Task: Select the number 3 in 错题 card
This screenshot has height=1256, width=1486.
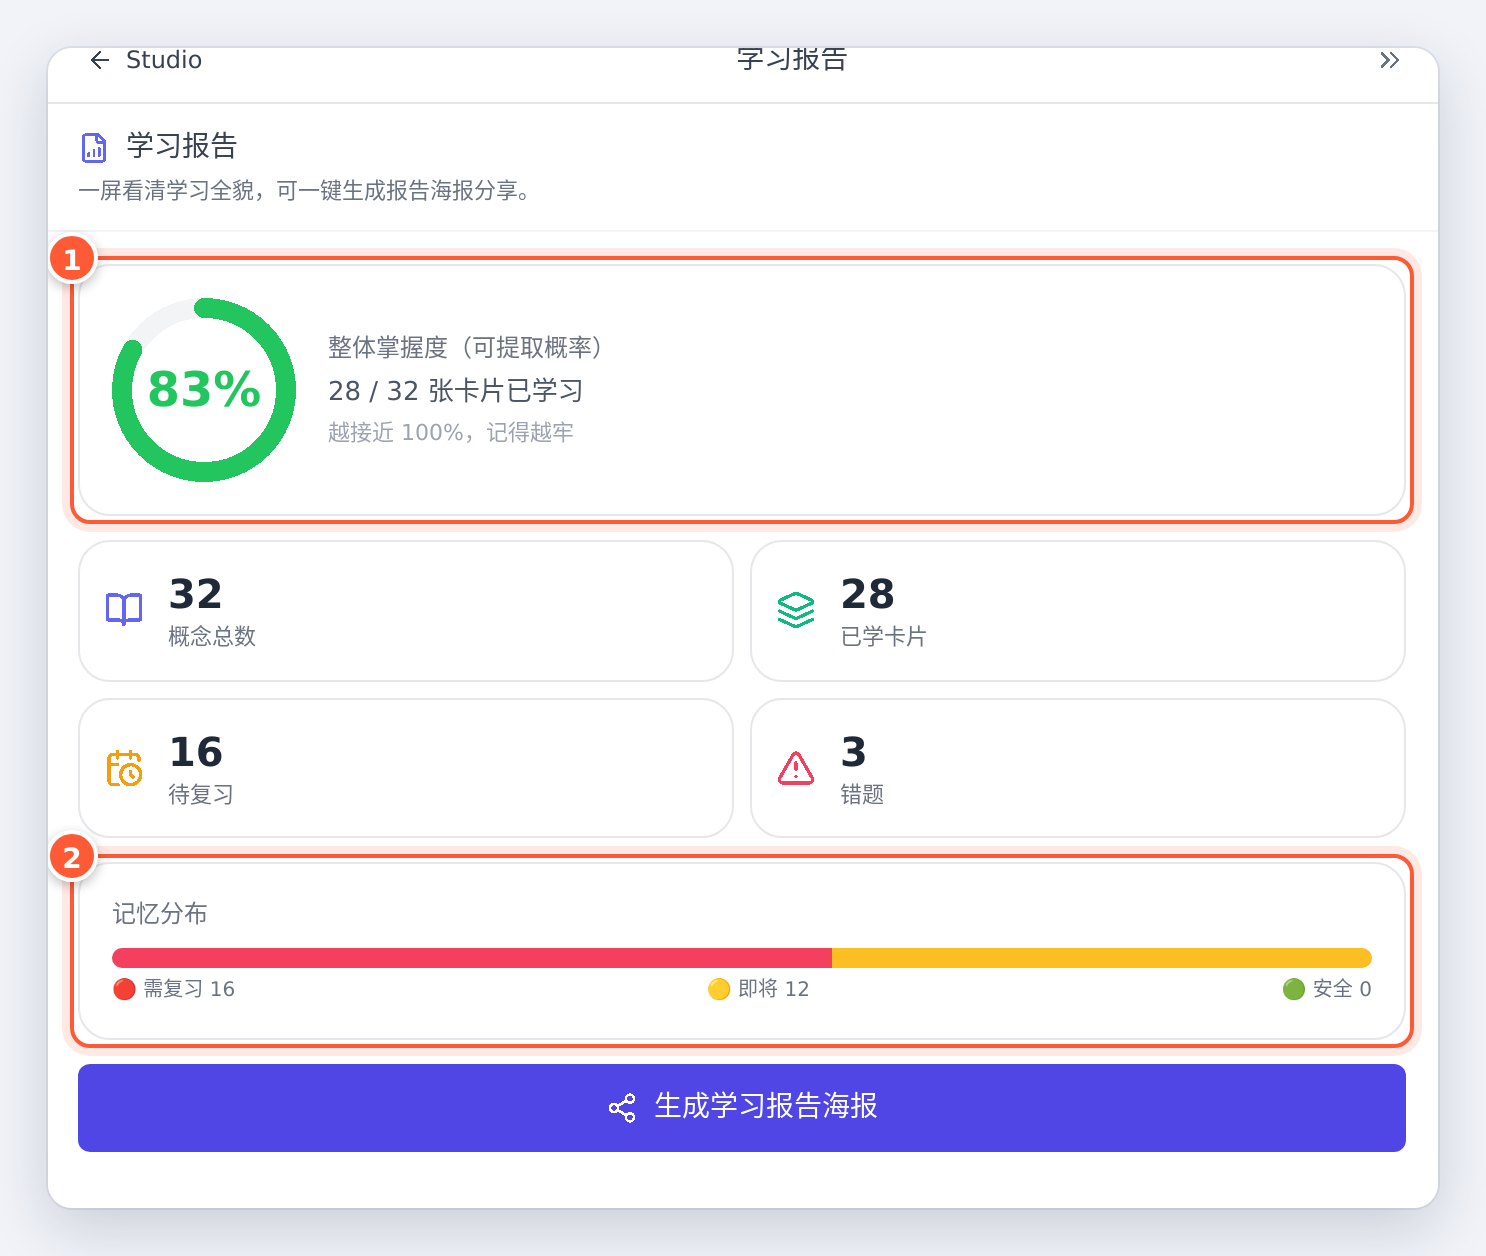Action: tap(853, 752)
